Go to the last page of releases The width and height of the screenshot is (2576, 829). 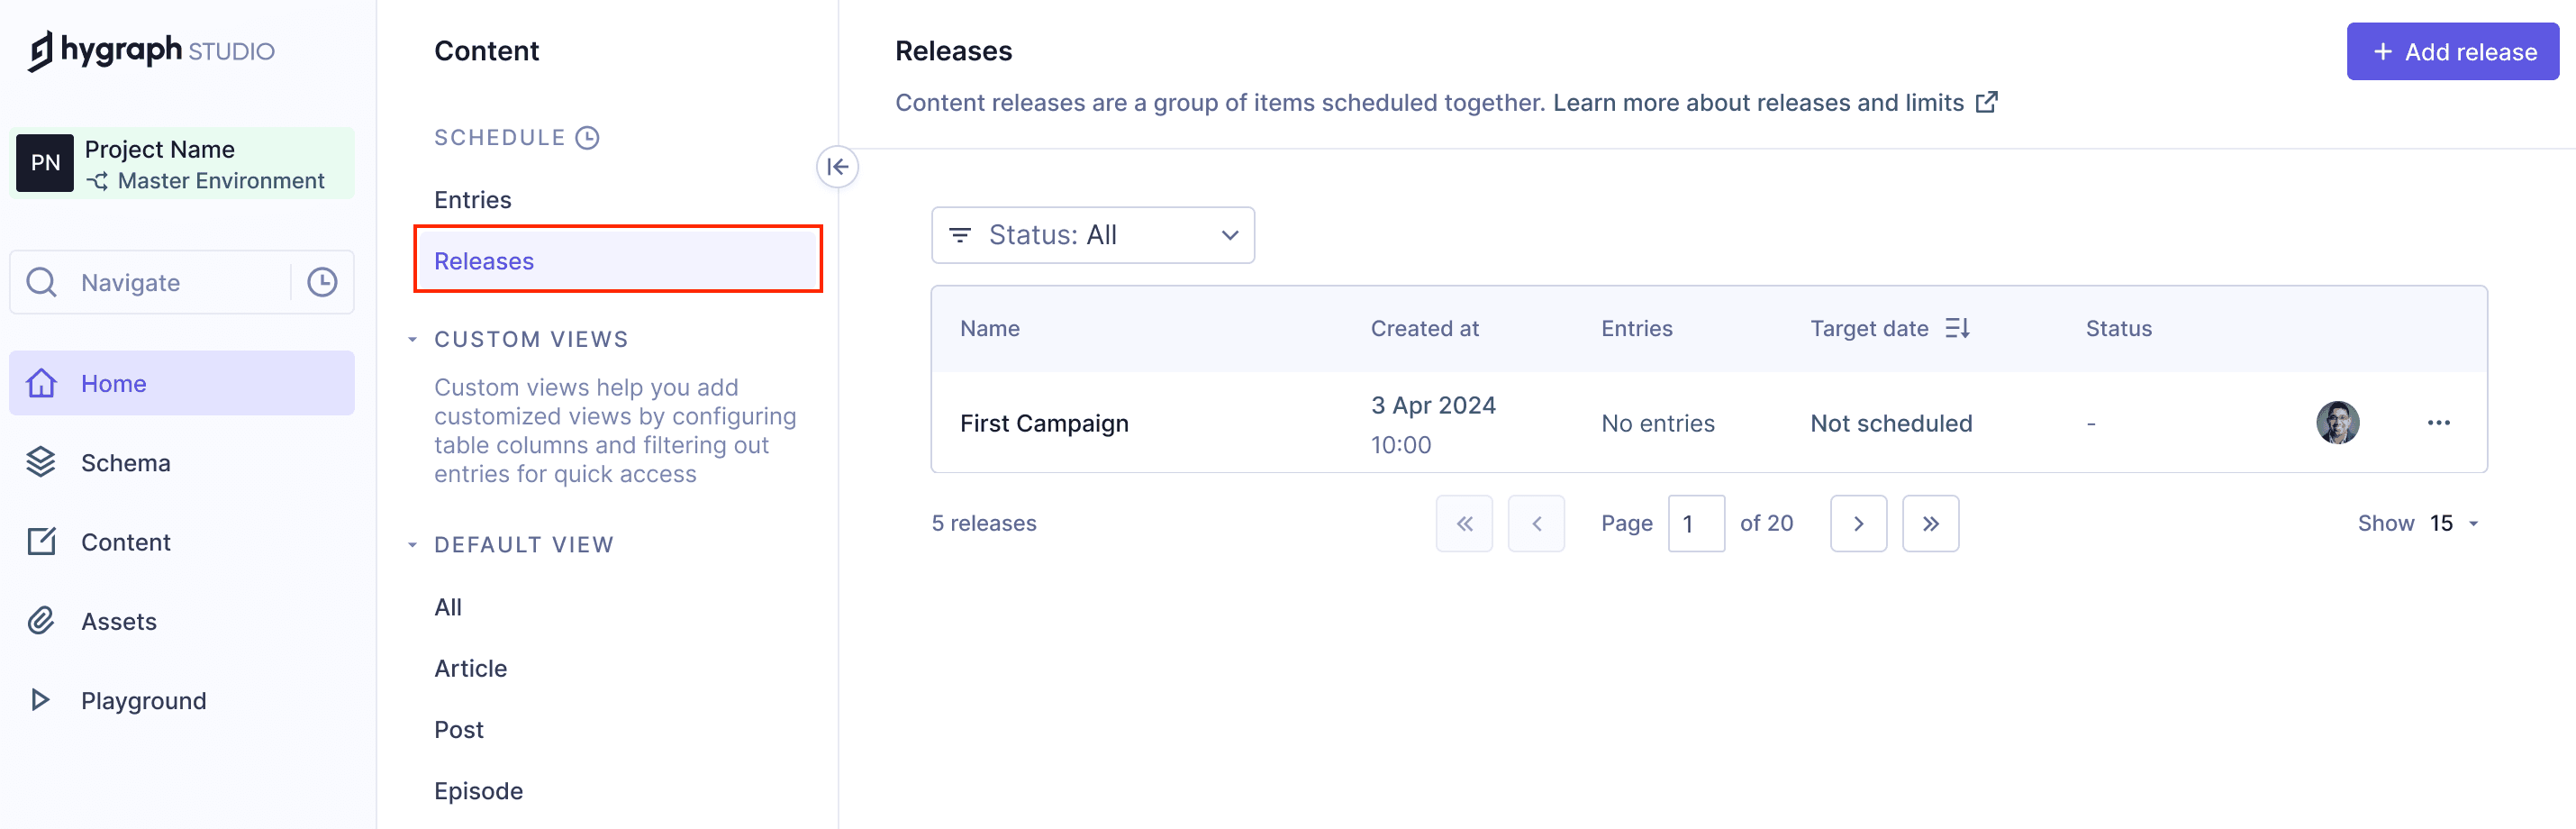(1929, 523)
